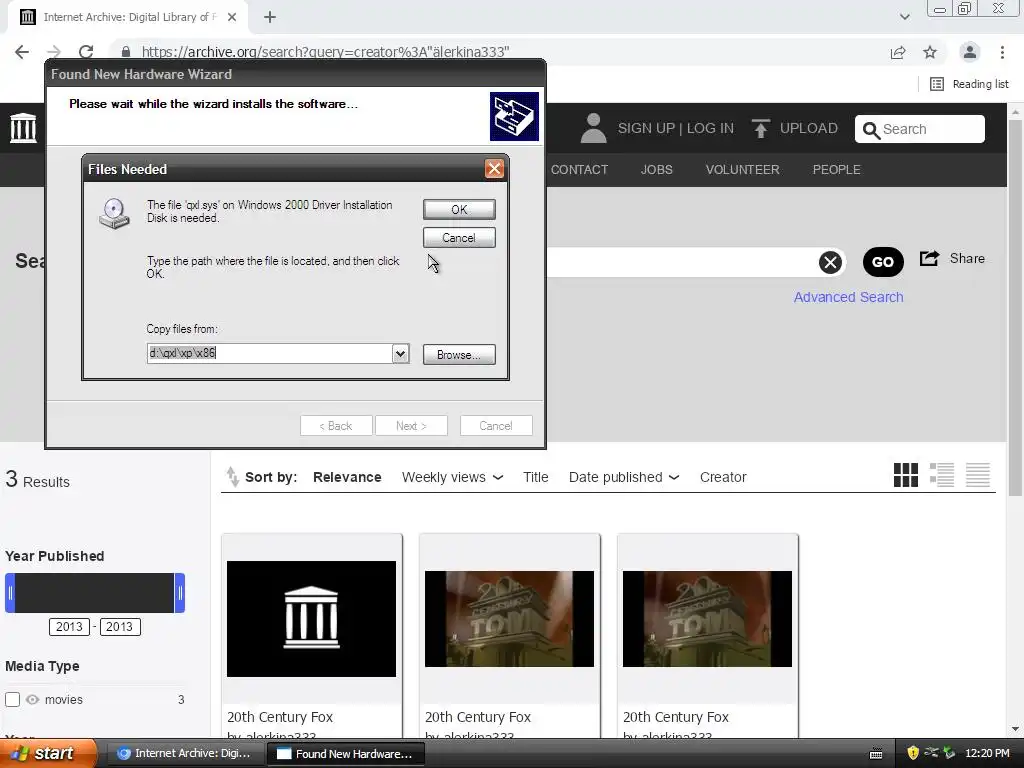Open the PEOPLE menu item
The image size is (1024, 768).
837,170
